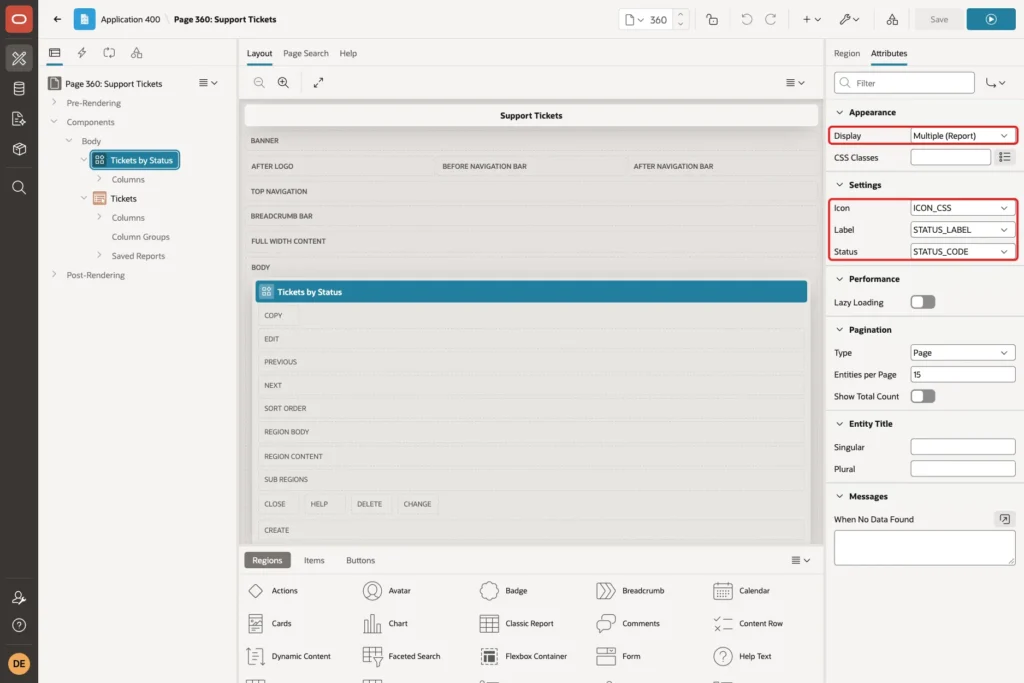Open the Label column dropdown

point(963,230)
